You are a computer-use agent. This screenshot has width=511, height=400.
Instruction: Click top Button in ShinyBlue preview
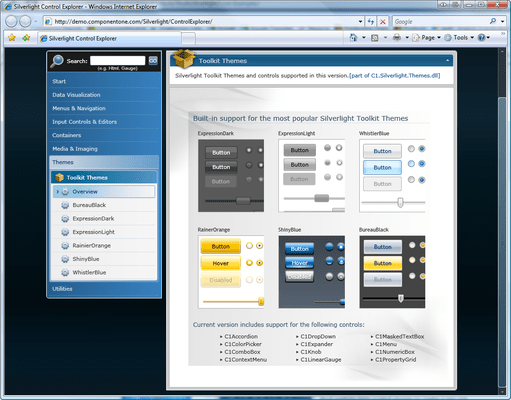click(x=299, y=249)
